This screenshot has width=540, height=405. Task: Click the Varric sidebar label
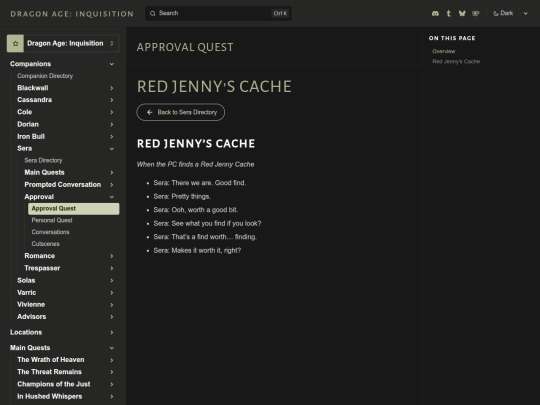click(x=27, y=293)
